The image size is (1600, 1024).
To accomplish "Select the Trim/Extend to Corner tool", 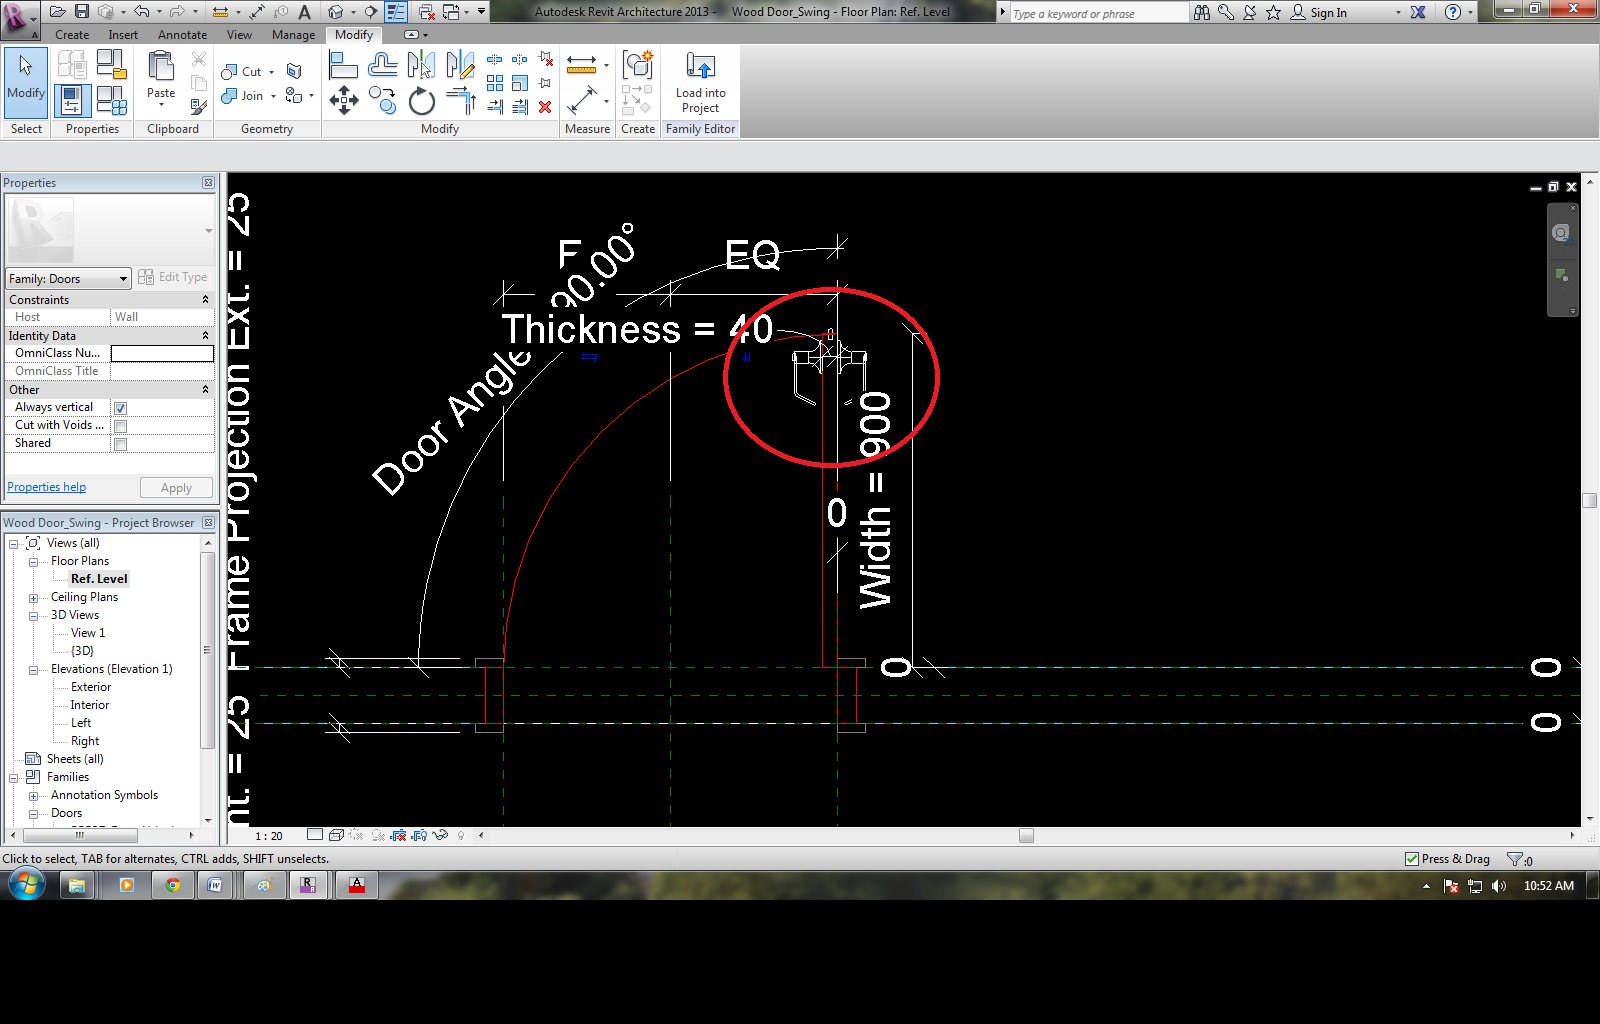I will coord(461,100).
